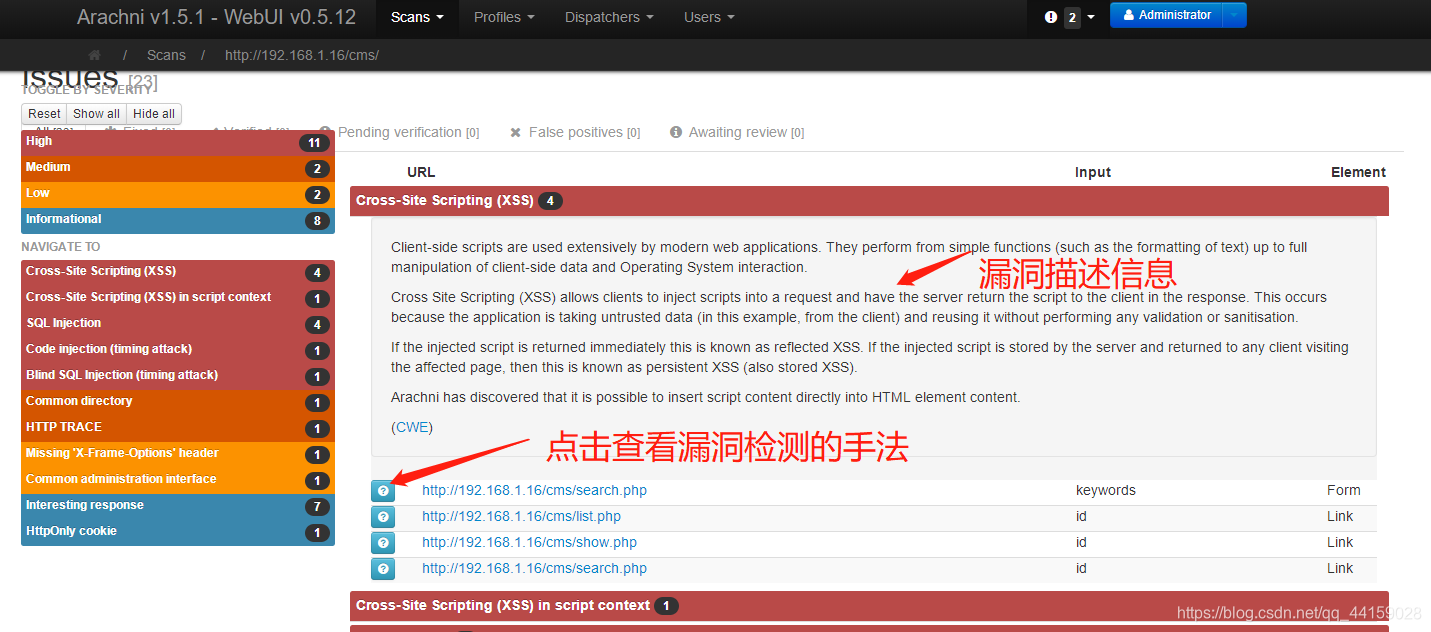The image size is (1431, 632).
Task: Navigate to HTTP TRACE issue
Action: (178, 428)
